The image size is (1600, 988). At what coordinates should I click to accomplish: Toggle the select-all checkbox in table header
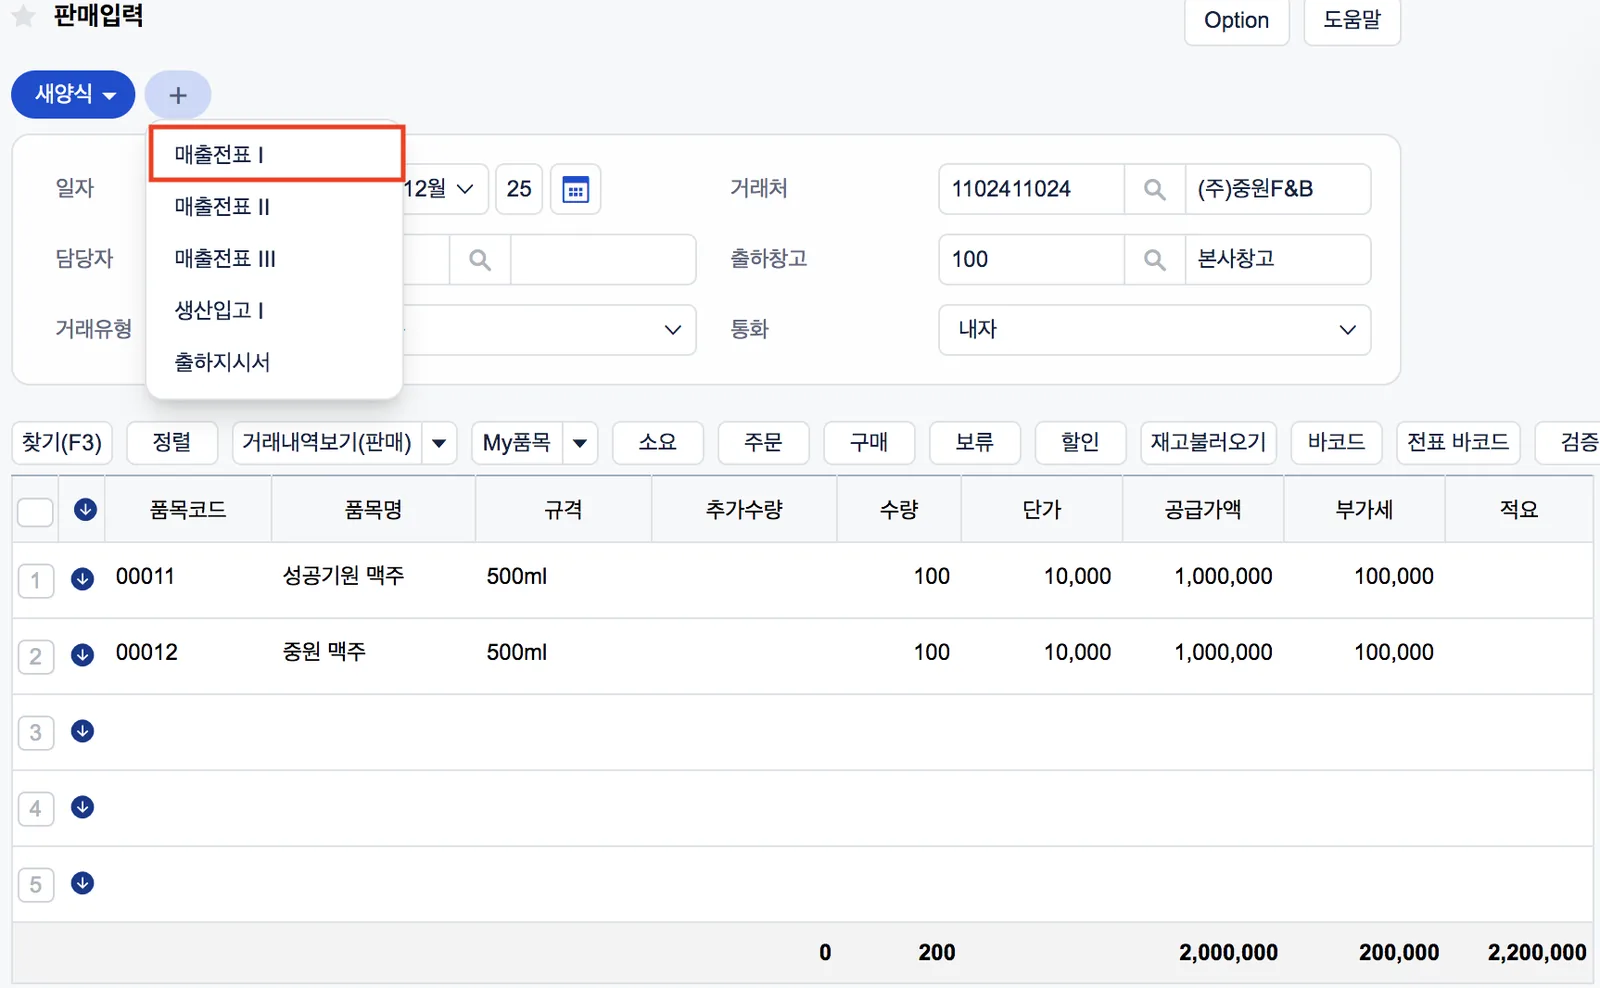pyautogui.click(x=35, y=511)
